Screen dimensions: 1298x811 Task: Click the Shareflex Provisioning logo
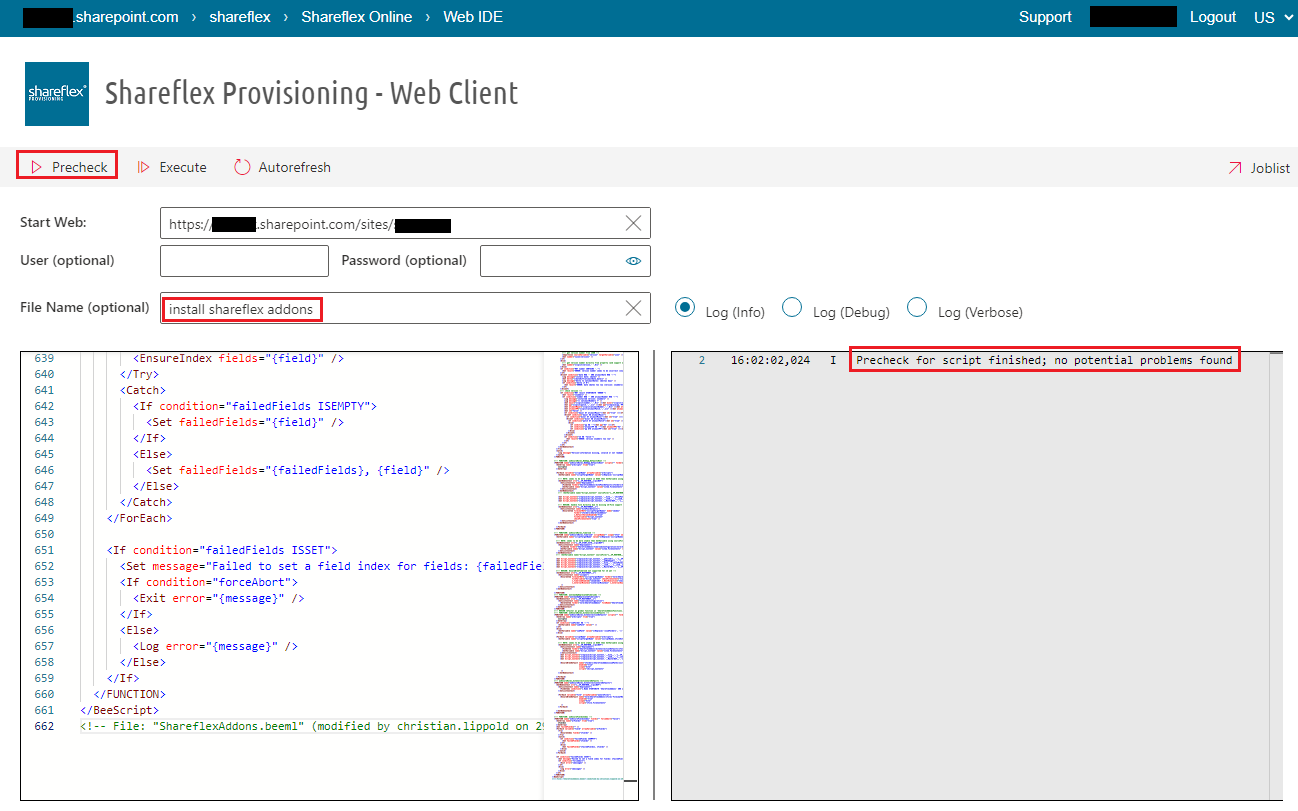[x=57, y=94]
